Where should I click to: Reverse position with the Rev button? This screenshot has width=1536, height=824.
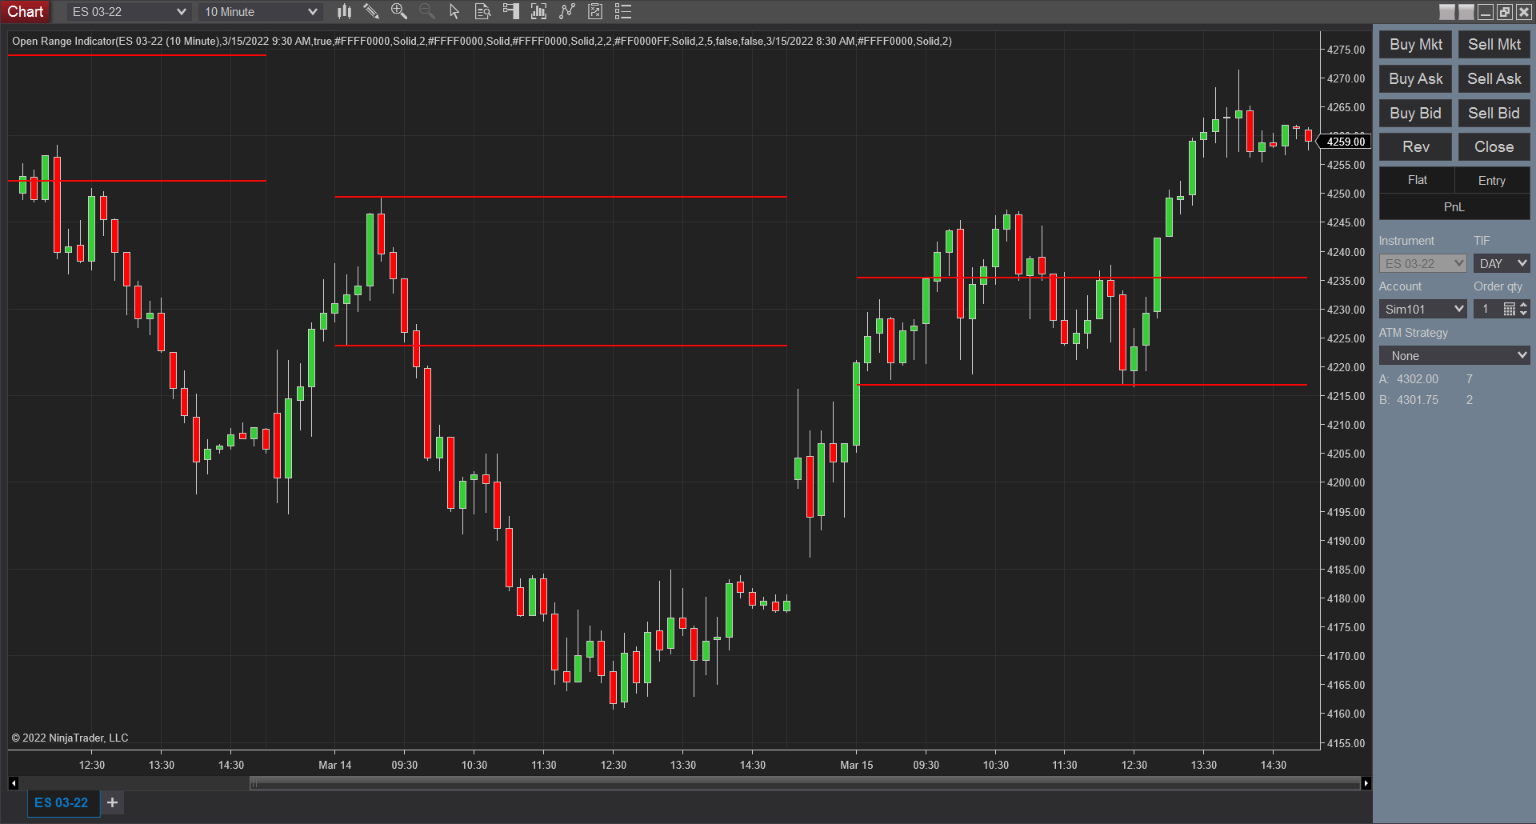[x=1416, y=147]
